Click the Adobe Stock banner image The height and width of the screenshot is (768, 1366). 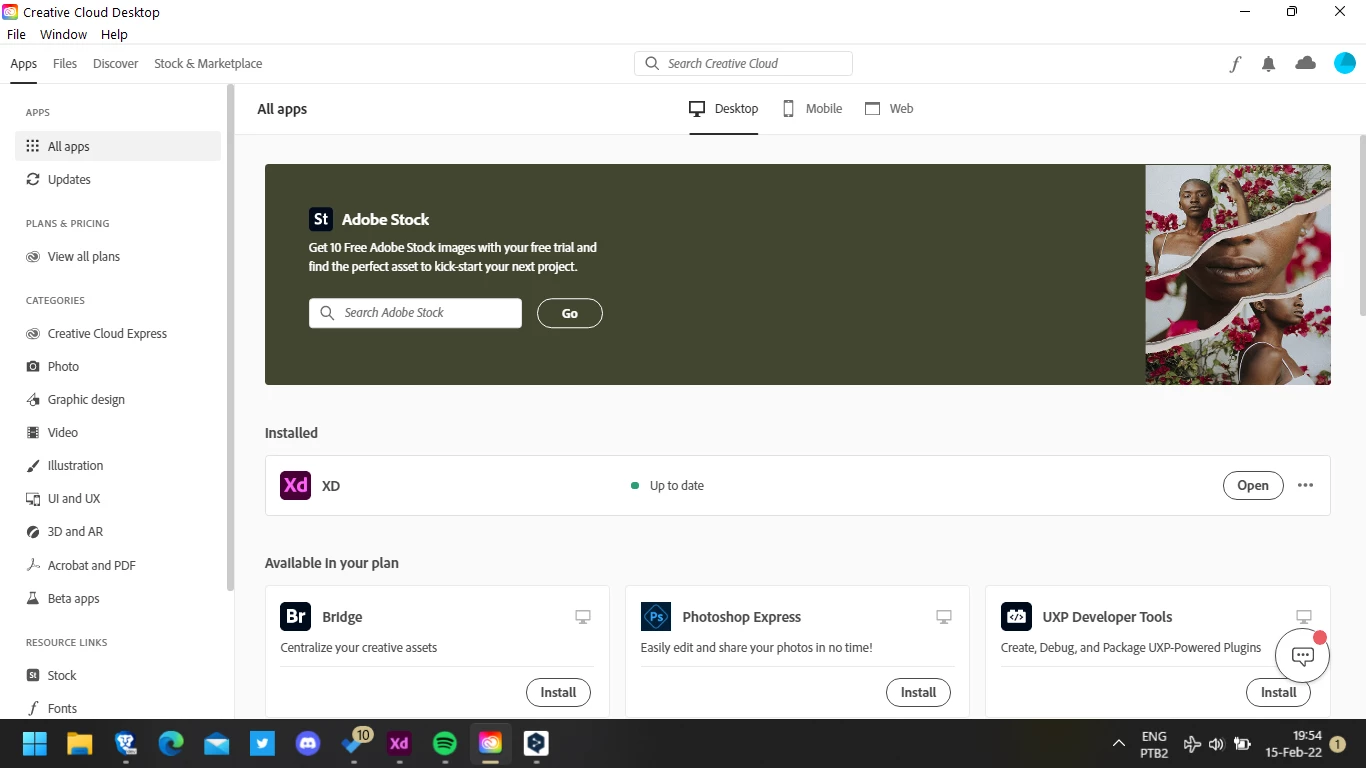click(1238, 275)
